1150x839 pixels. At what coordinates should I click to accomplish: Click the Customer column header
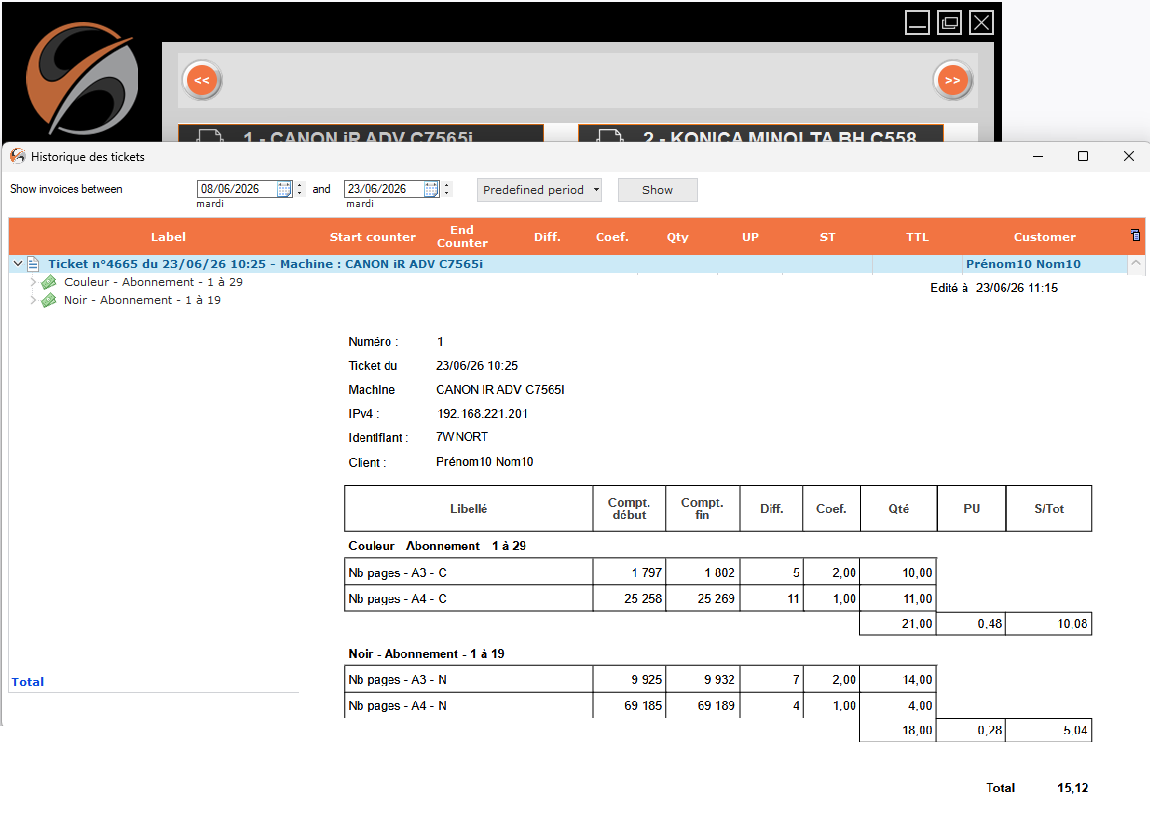[1044, 237]
